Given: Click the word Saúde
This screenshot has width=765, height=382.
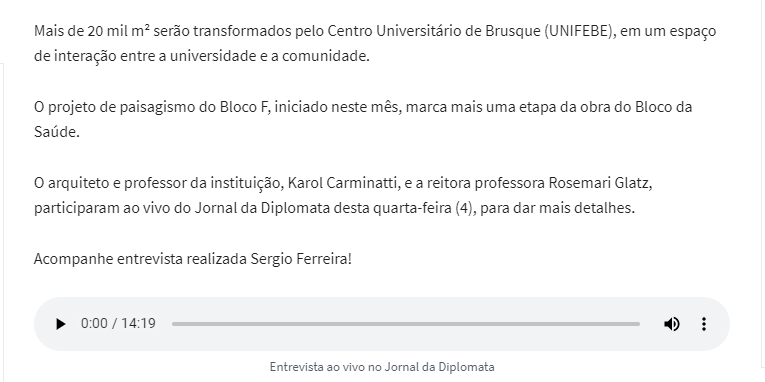Looking at the screenshot, I should [55, 132].
